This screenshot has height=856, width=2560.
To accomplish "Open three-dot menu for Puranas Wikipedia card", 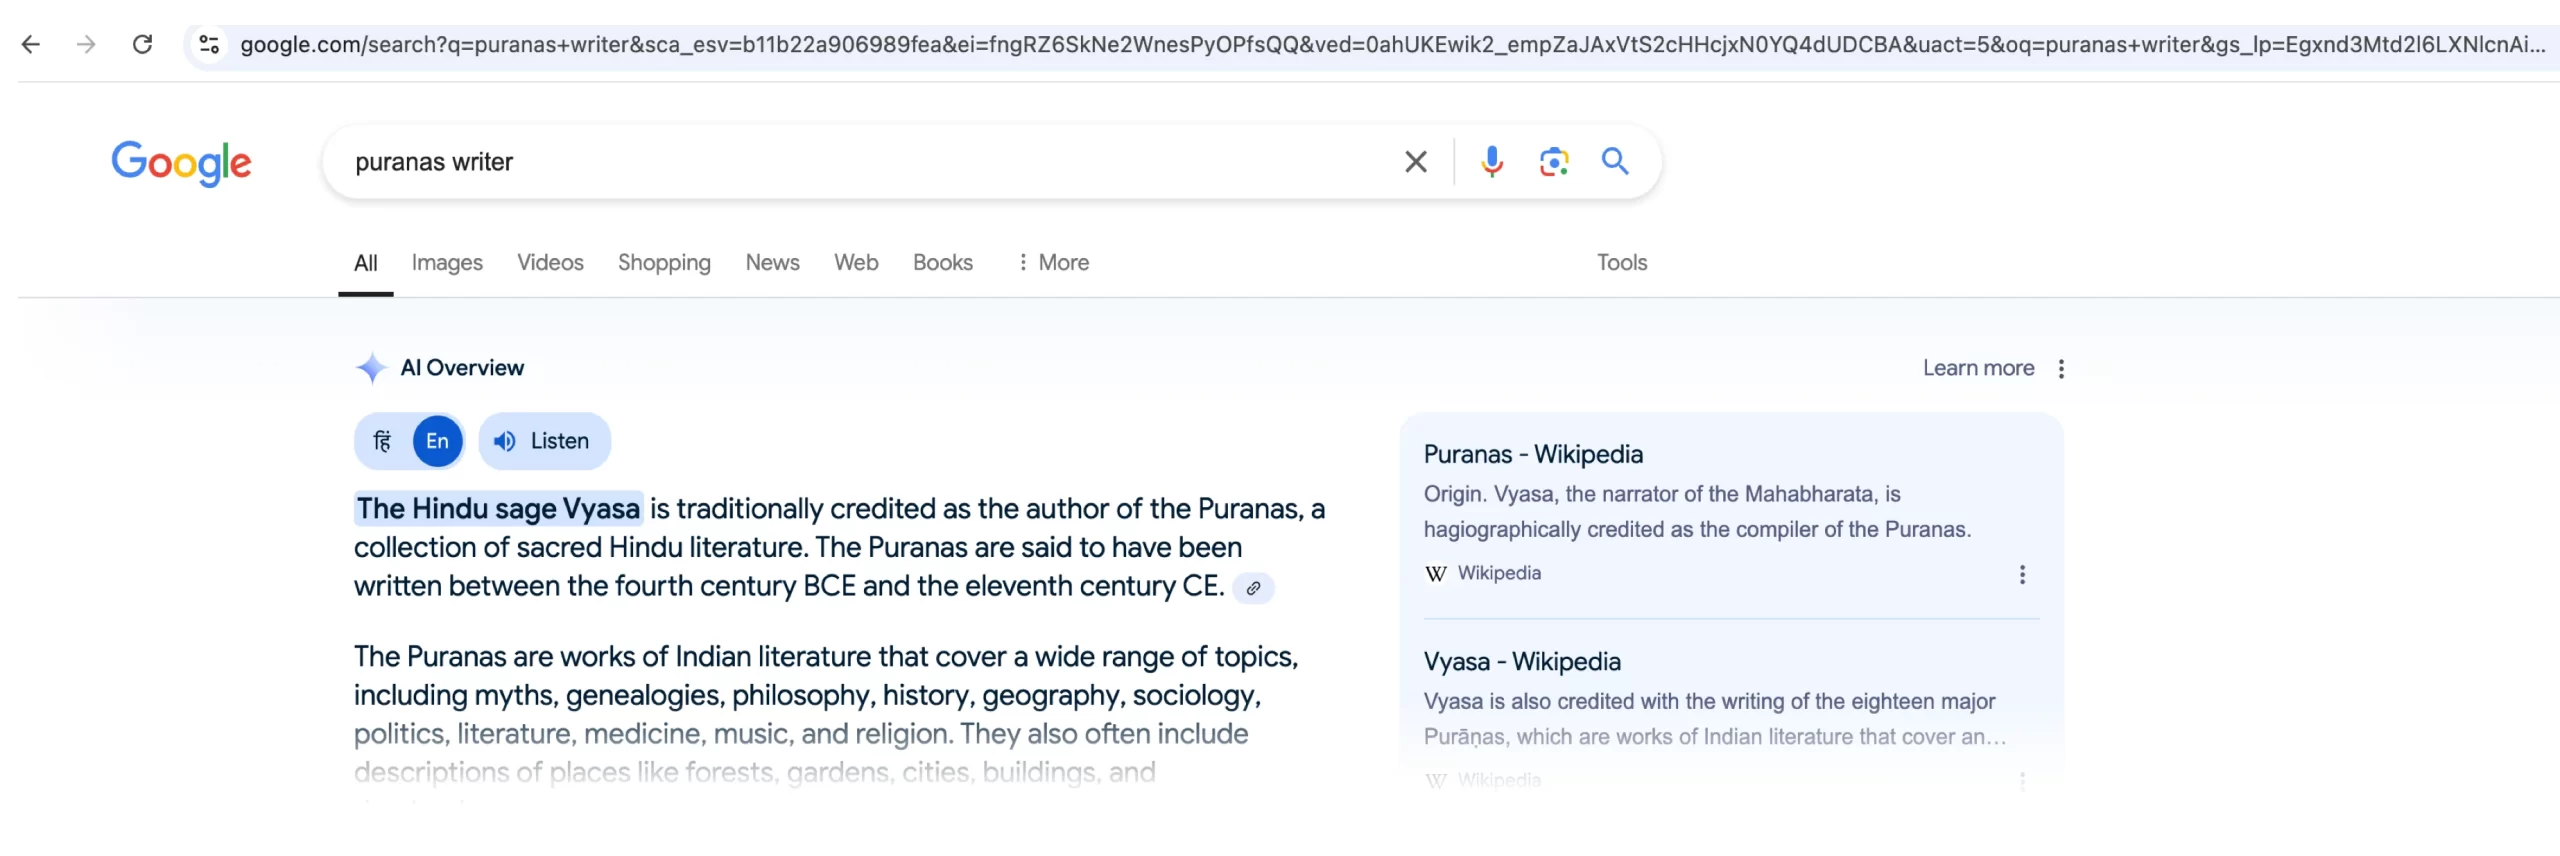I will tap(2022, 575).
